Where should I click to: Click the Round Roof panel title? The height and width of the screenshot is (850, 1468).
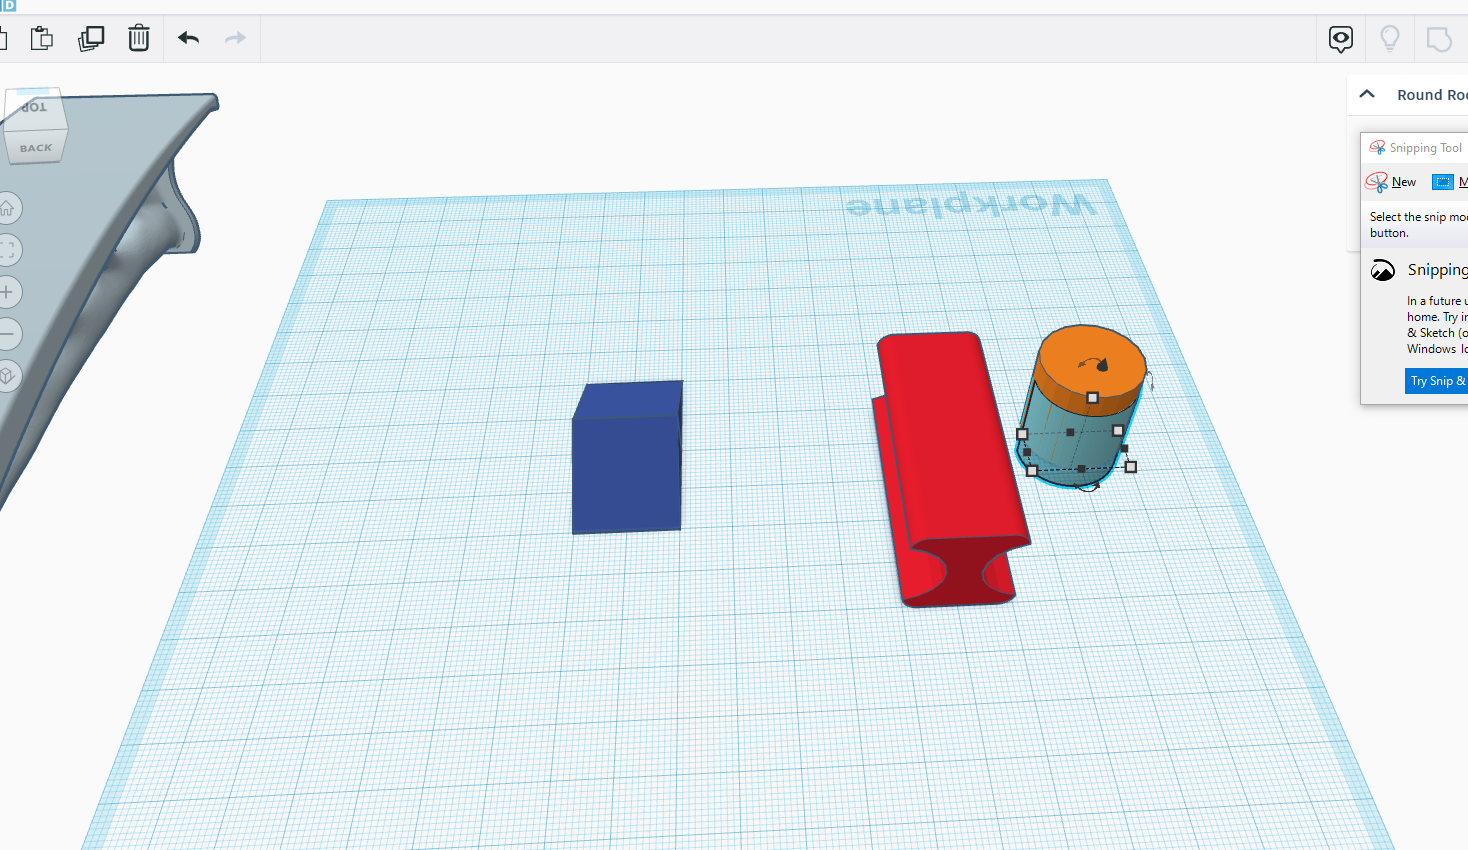[x=1432, y=95]
